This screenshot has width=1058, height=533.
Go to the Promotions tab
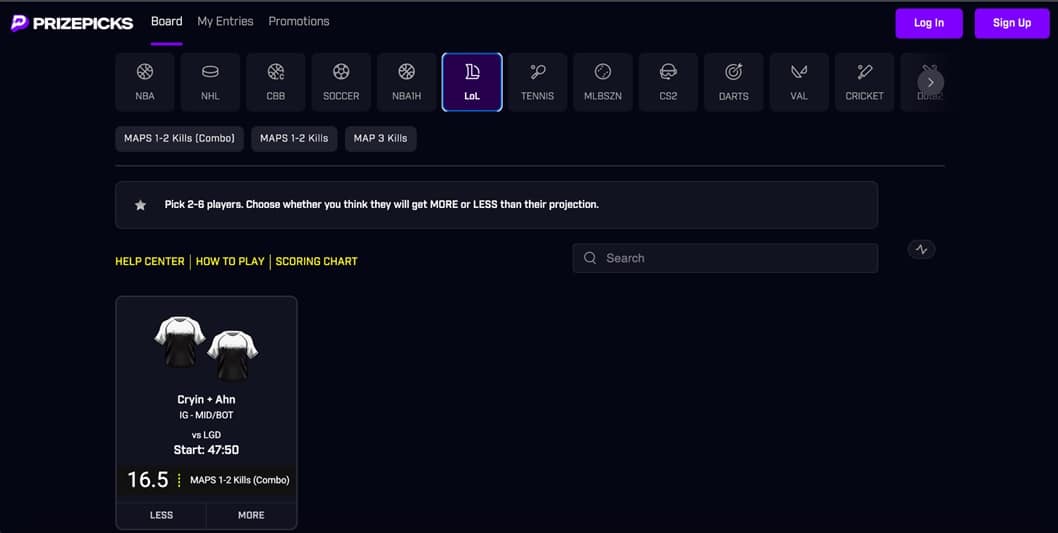(x=298, y=21)
